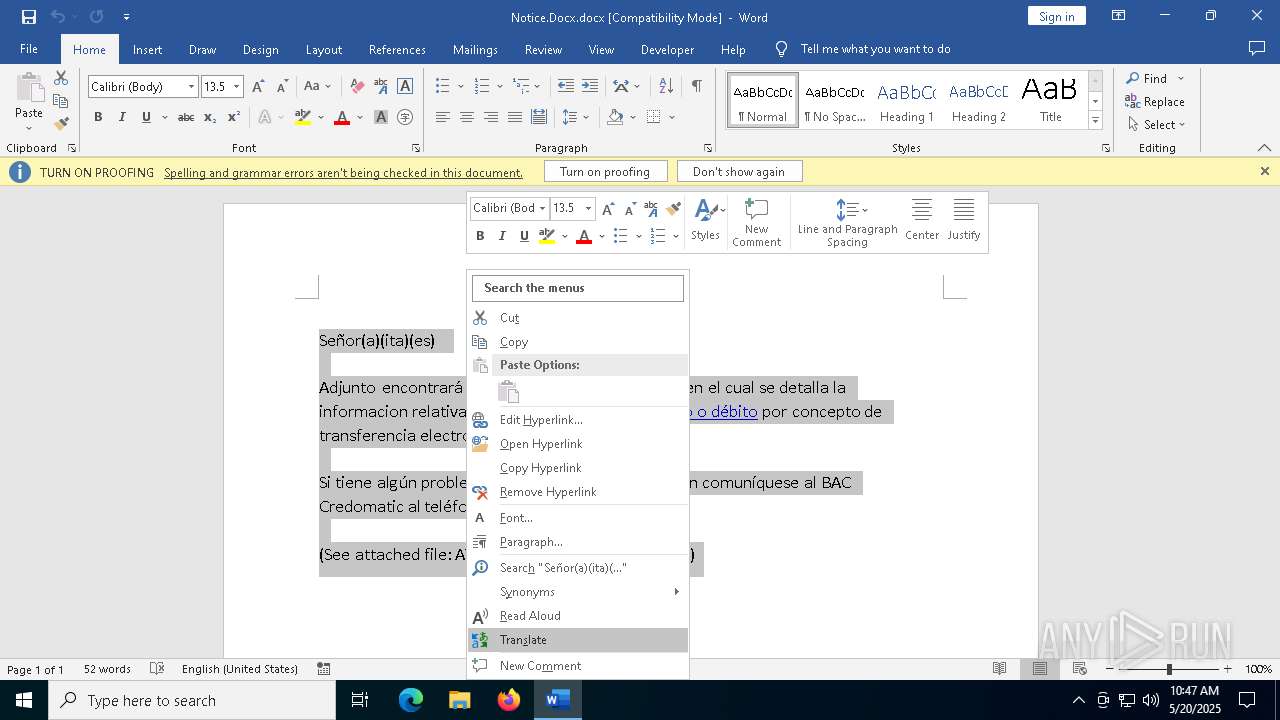Click the Format Painter in ribbon Clipboard group

[61, 124]
